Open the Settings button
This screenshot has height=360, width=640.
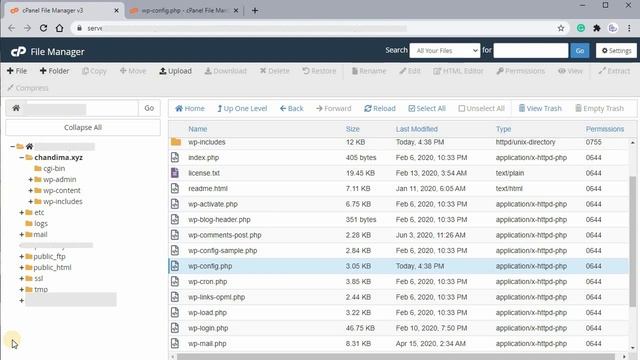tap(616, 51)
